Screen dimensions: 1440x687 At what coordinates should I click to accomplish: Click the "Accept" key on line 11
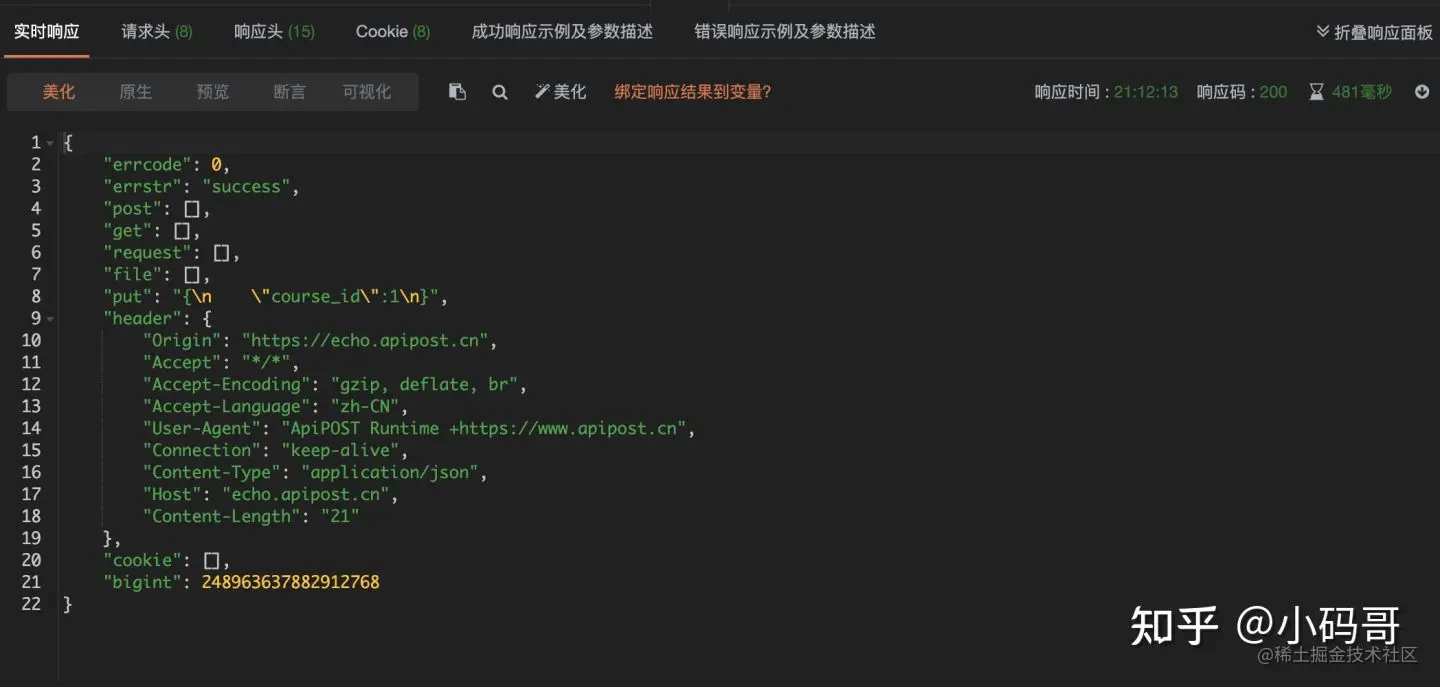182,363
